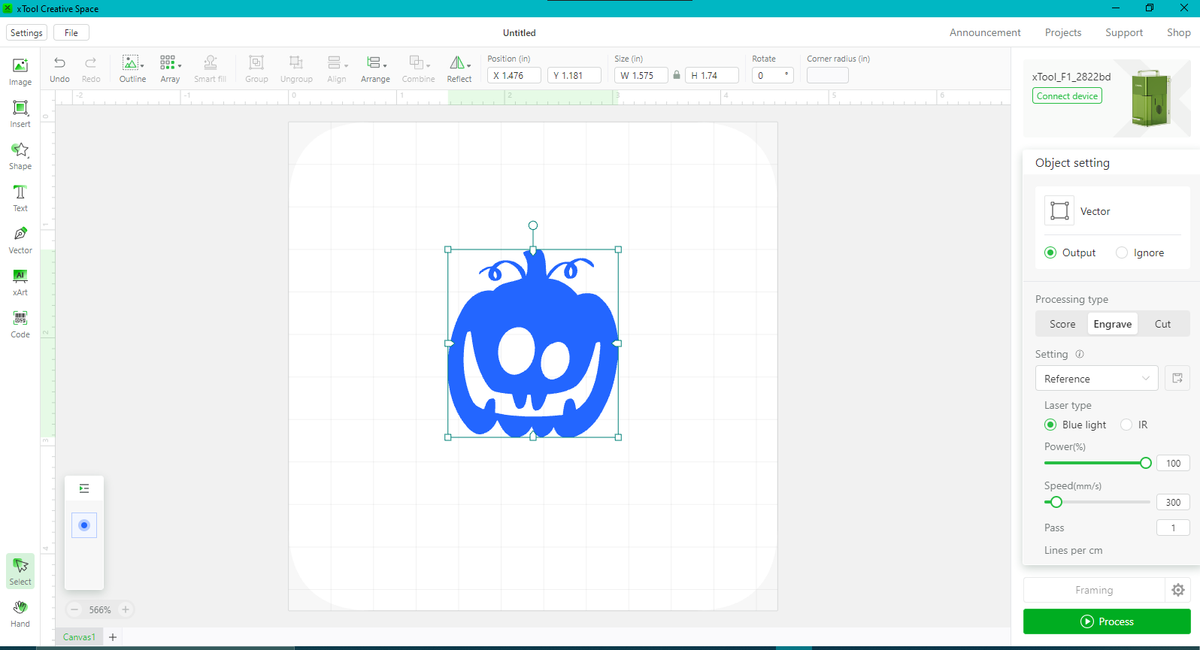Select the Vector pen tool

[x=20, y=235]
